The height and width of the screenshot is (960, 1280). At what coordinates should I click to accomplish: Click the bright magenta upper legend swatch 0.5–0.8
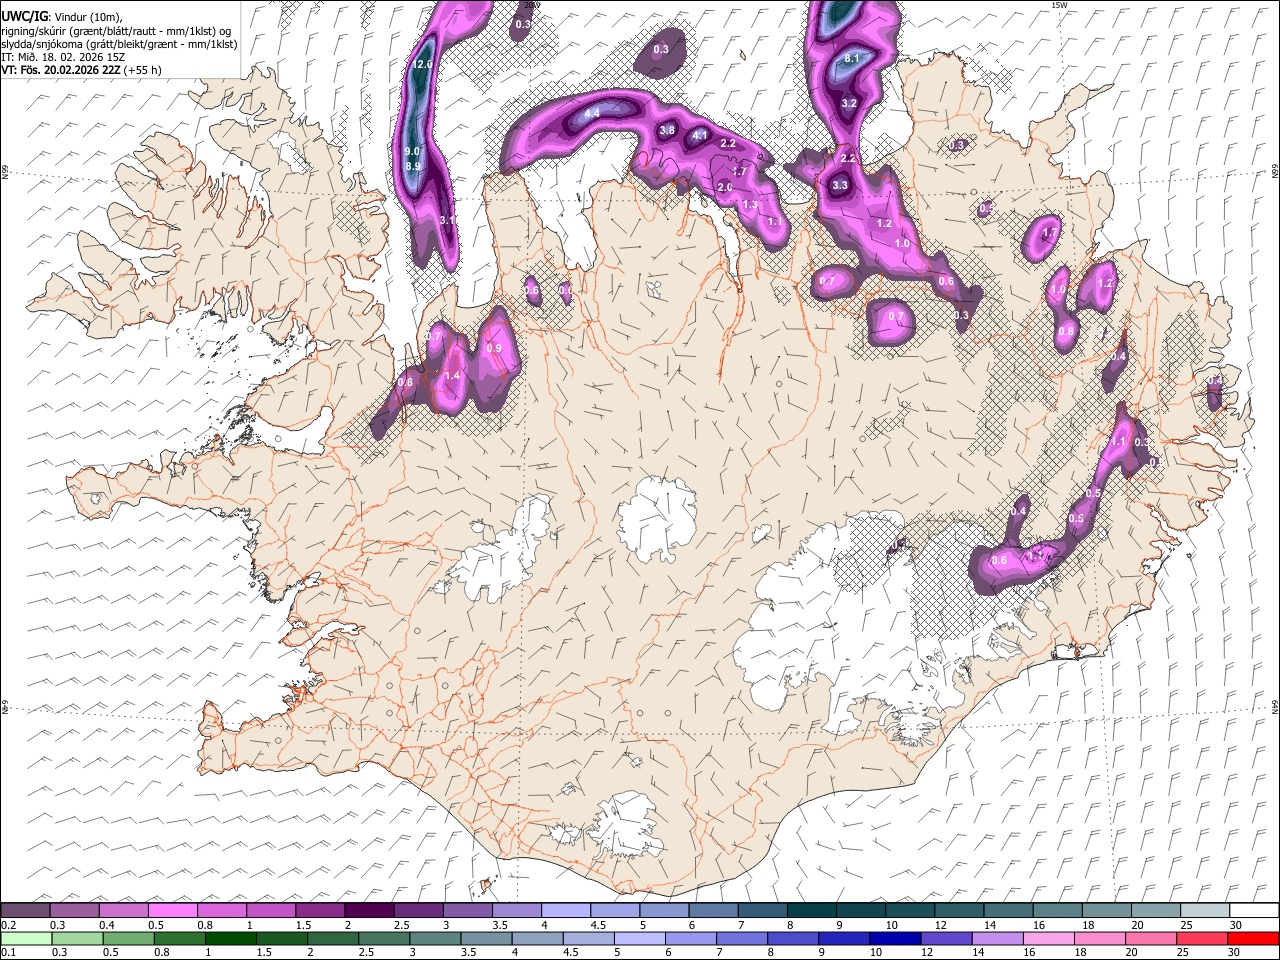click(x=173, y=910)
